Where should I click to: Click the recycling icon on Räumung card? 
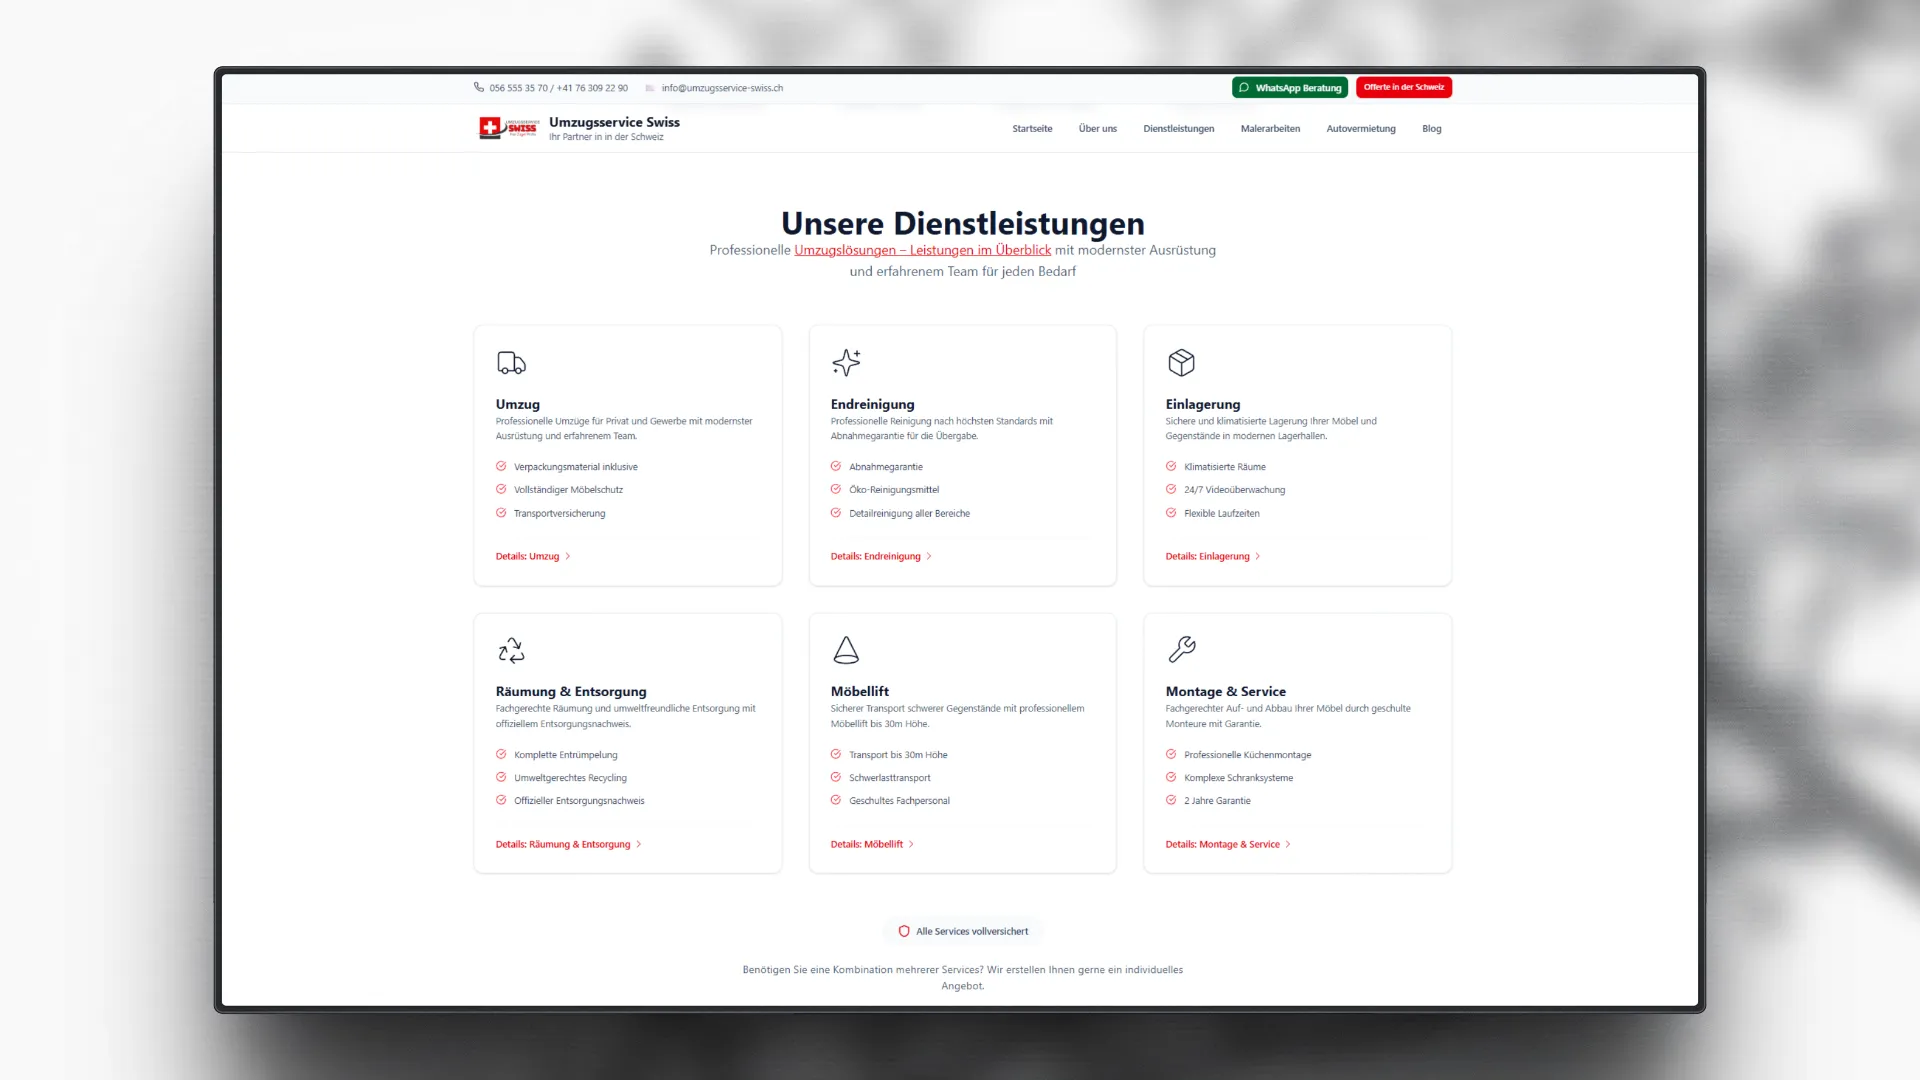tap(511, 650)
